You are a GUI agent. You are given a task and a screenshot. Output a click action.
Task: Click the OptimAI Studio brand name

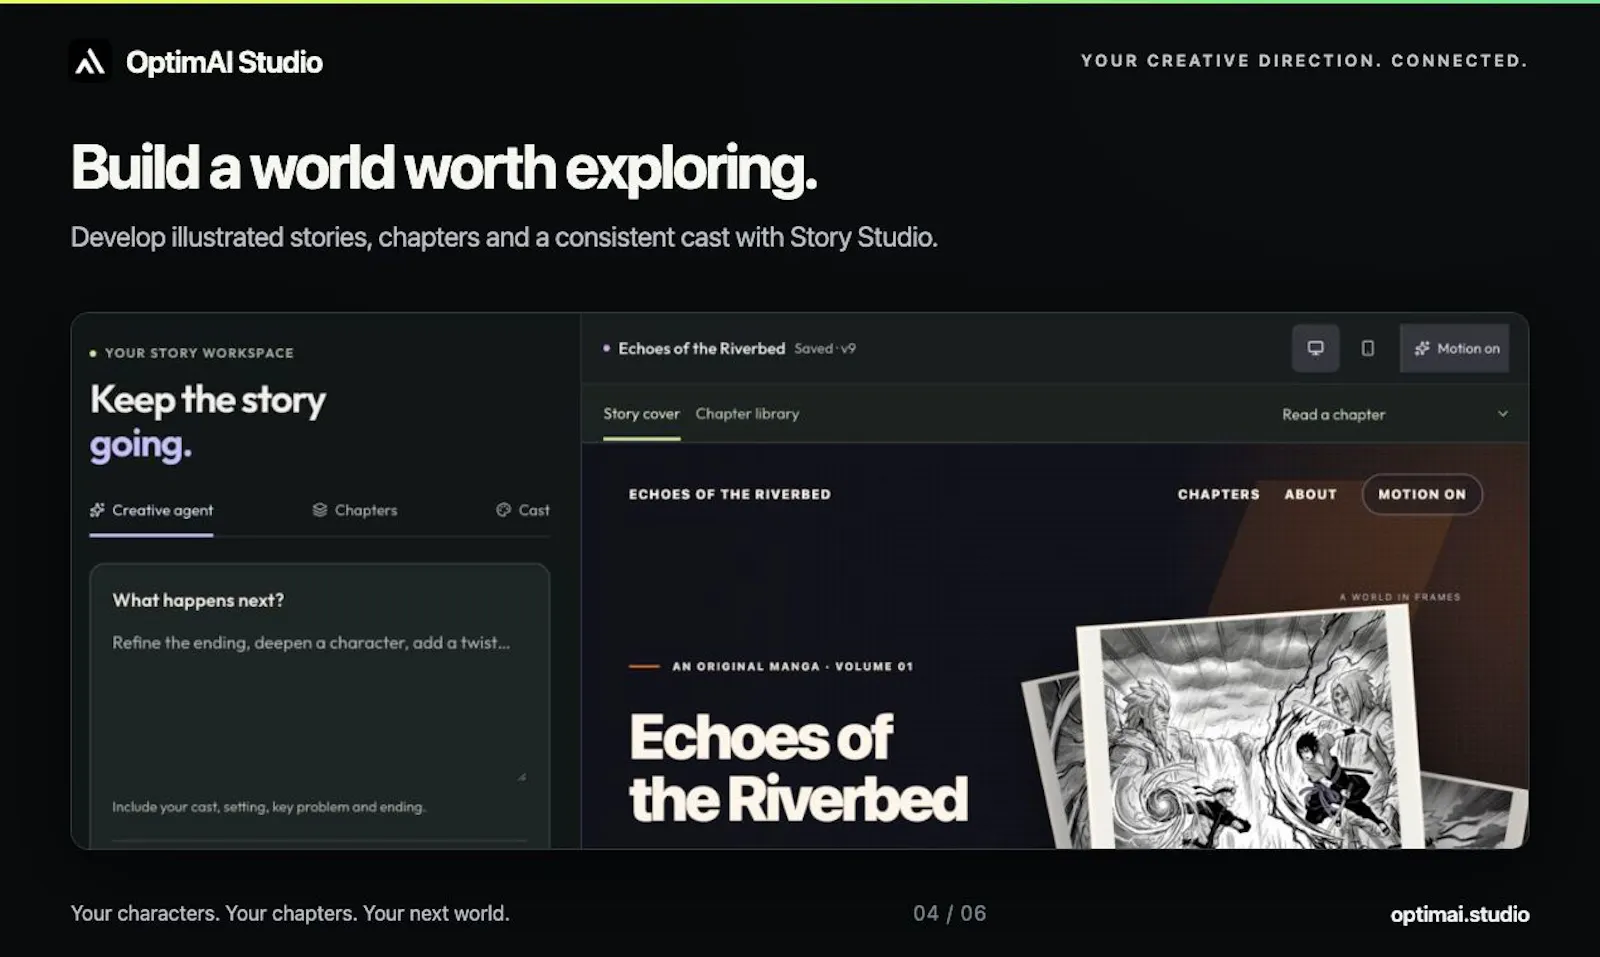[224, 62]
